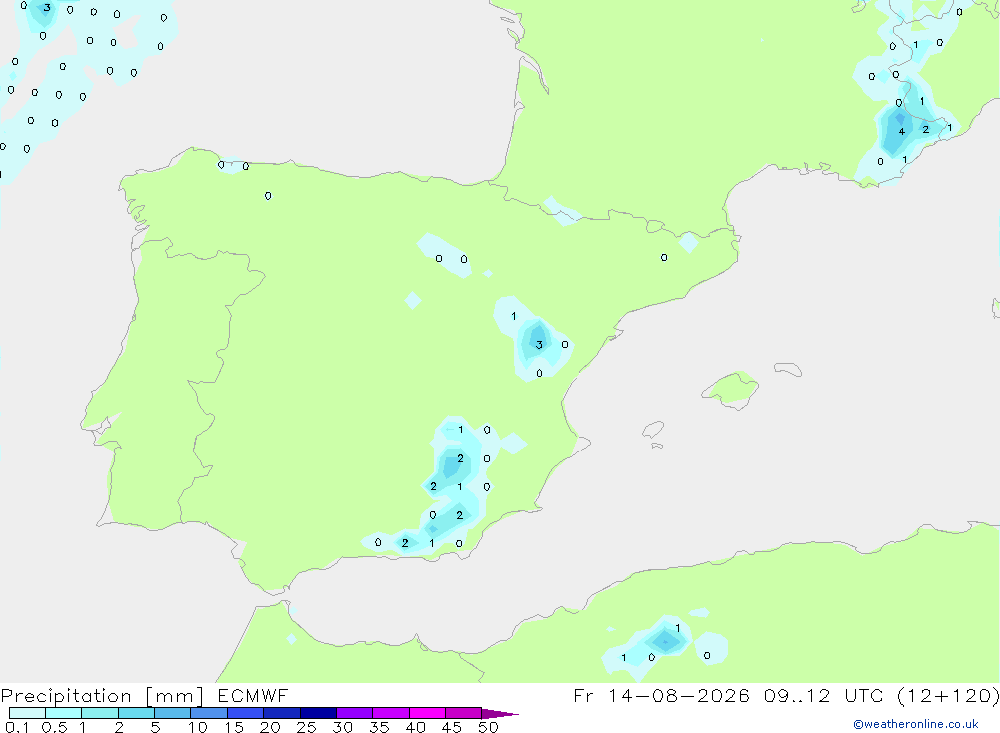Select the 40–45 mm magenta legend swatch

coord(427,713)
